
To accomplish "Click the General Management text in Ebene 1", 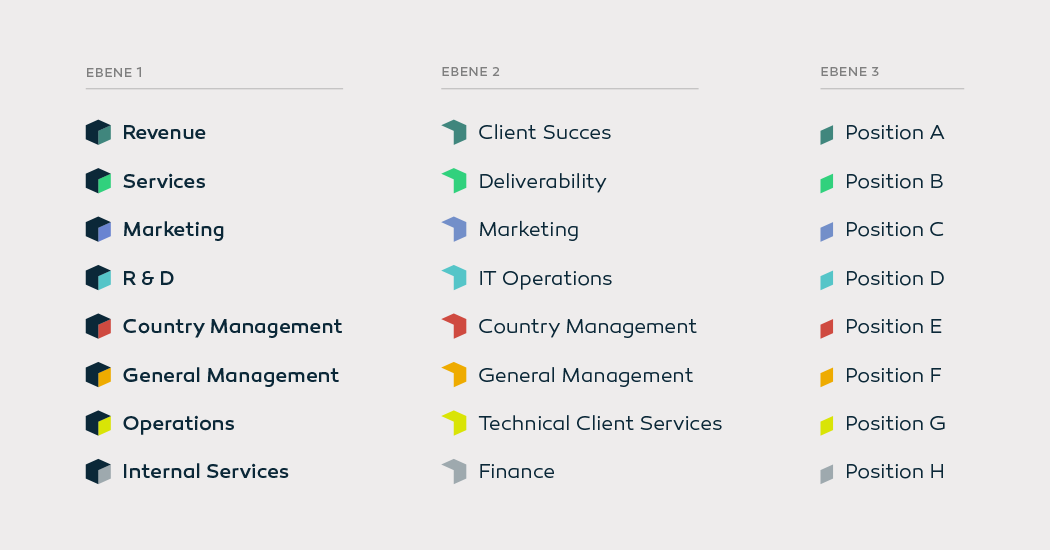I will (x=231, y=375).
